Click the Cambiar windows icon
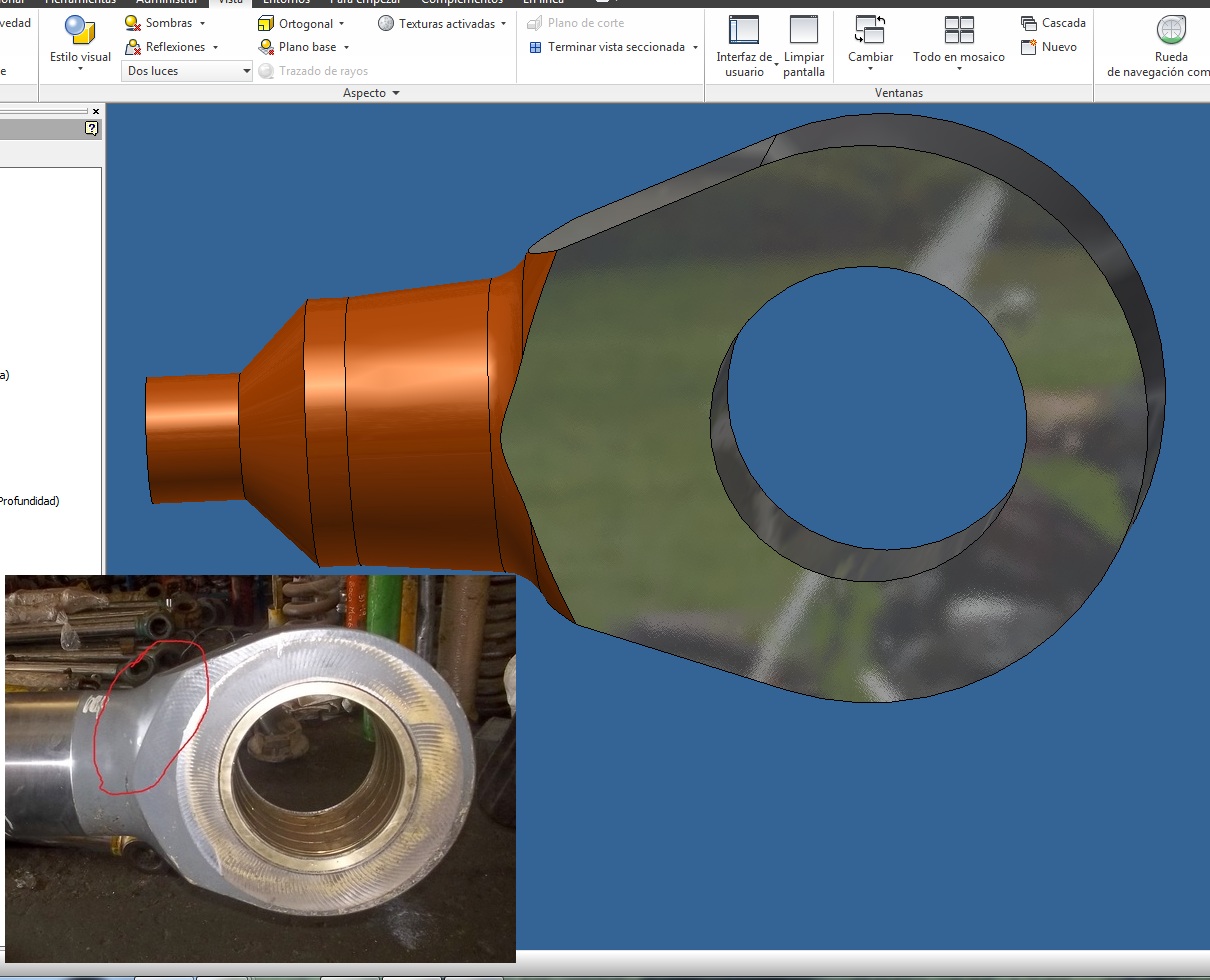Viewport: 1210px width, 980px height. (x=870, y=30)
